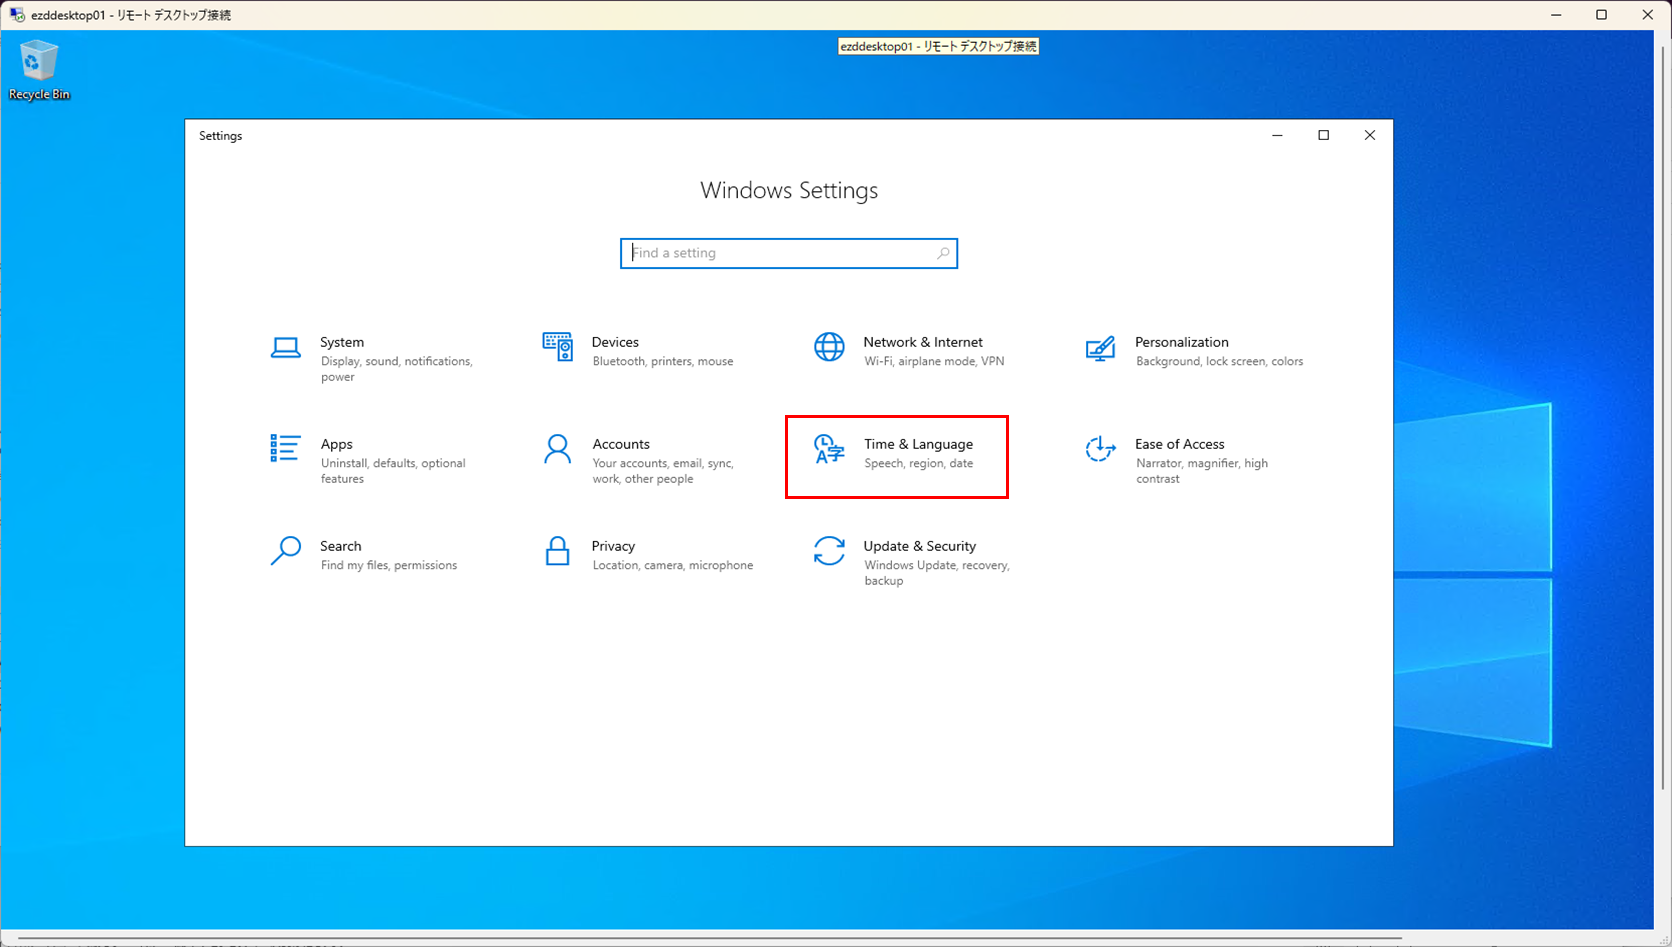Open the highlighted Time & Language settings
The height and width of the screenshot is (947, 1672).
pos(897,456)
